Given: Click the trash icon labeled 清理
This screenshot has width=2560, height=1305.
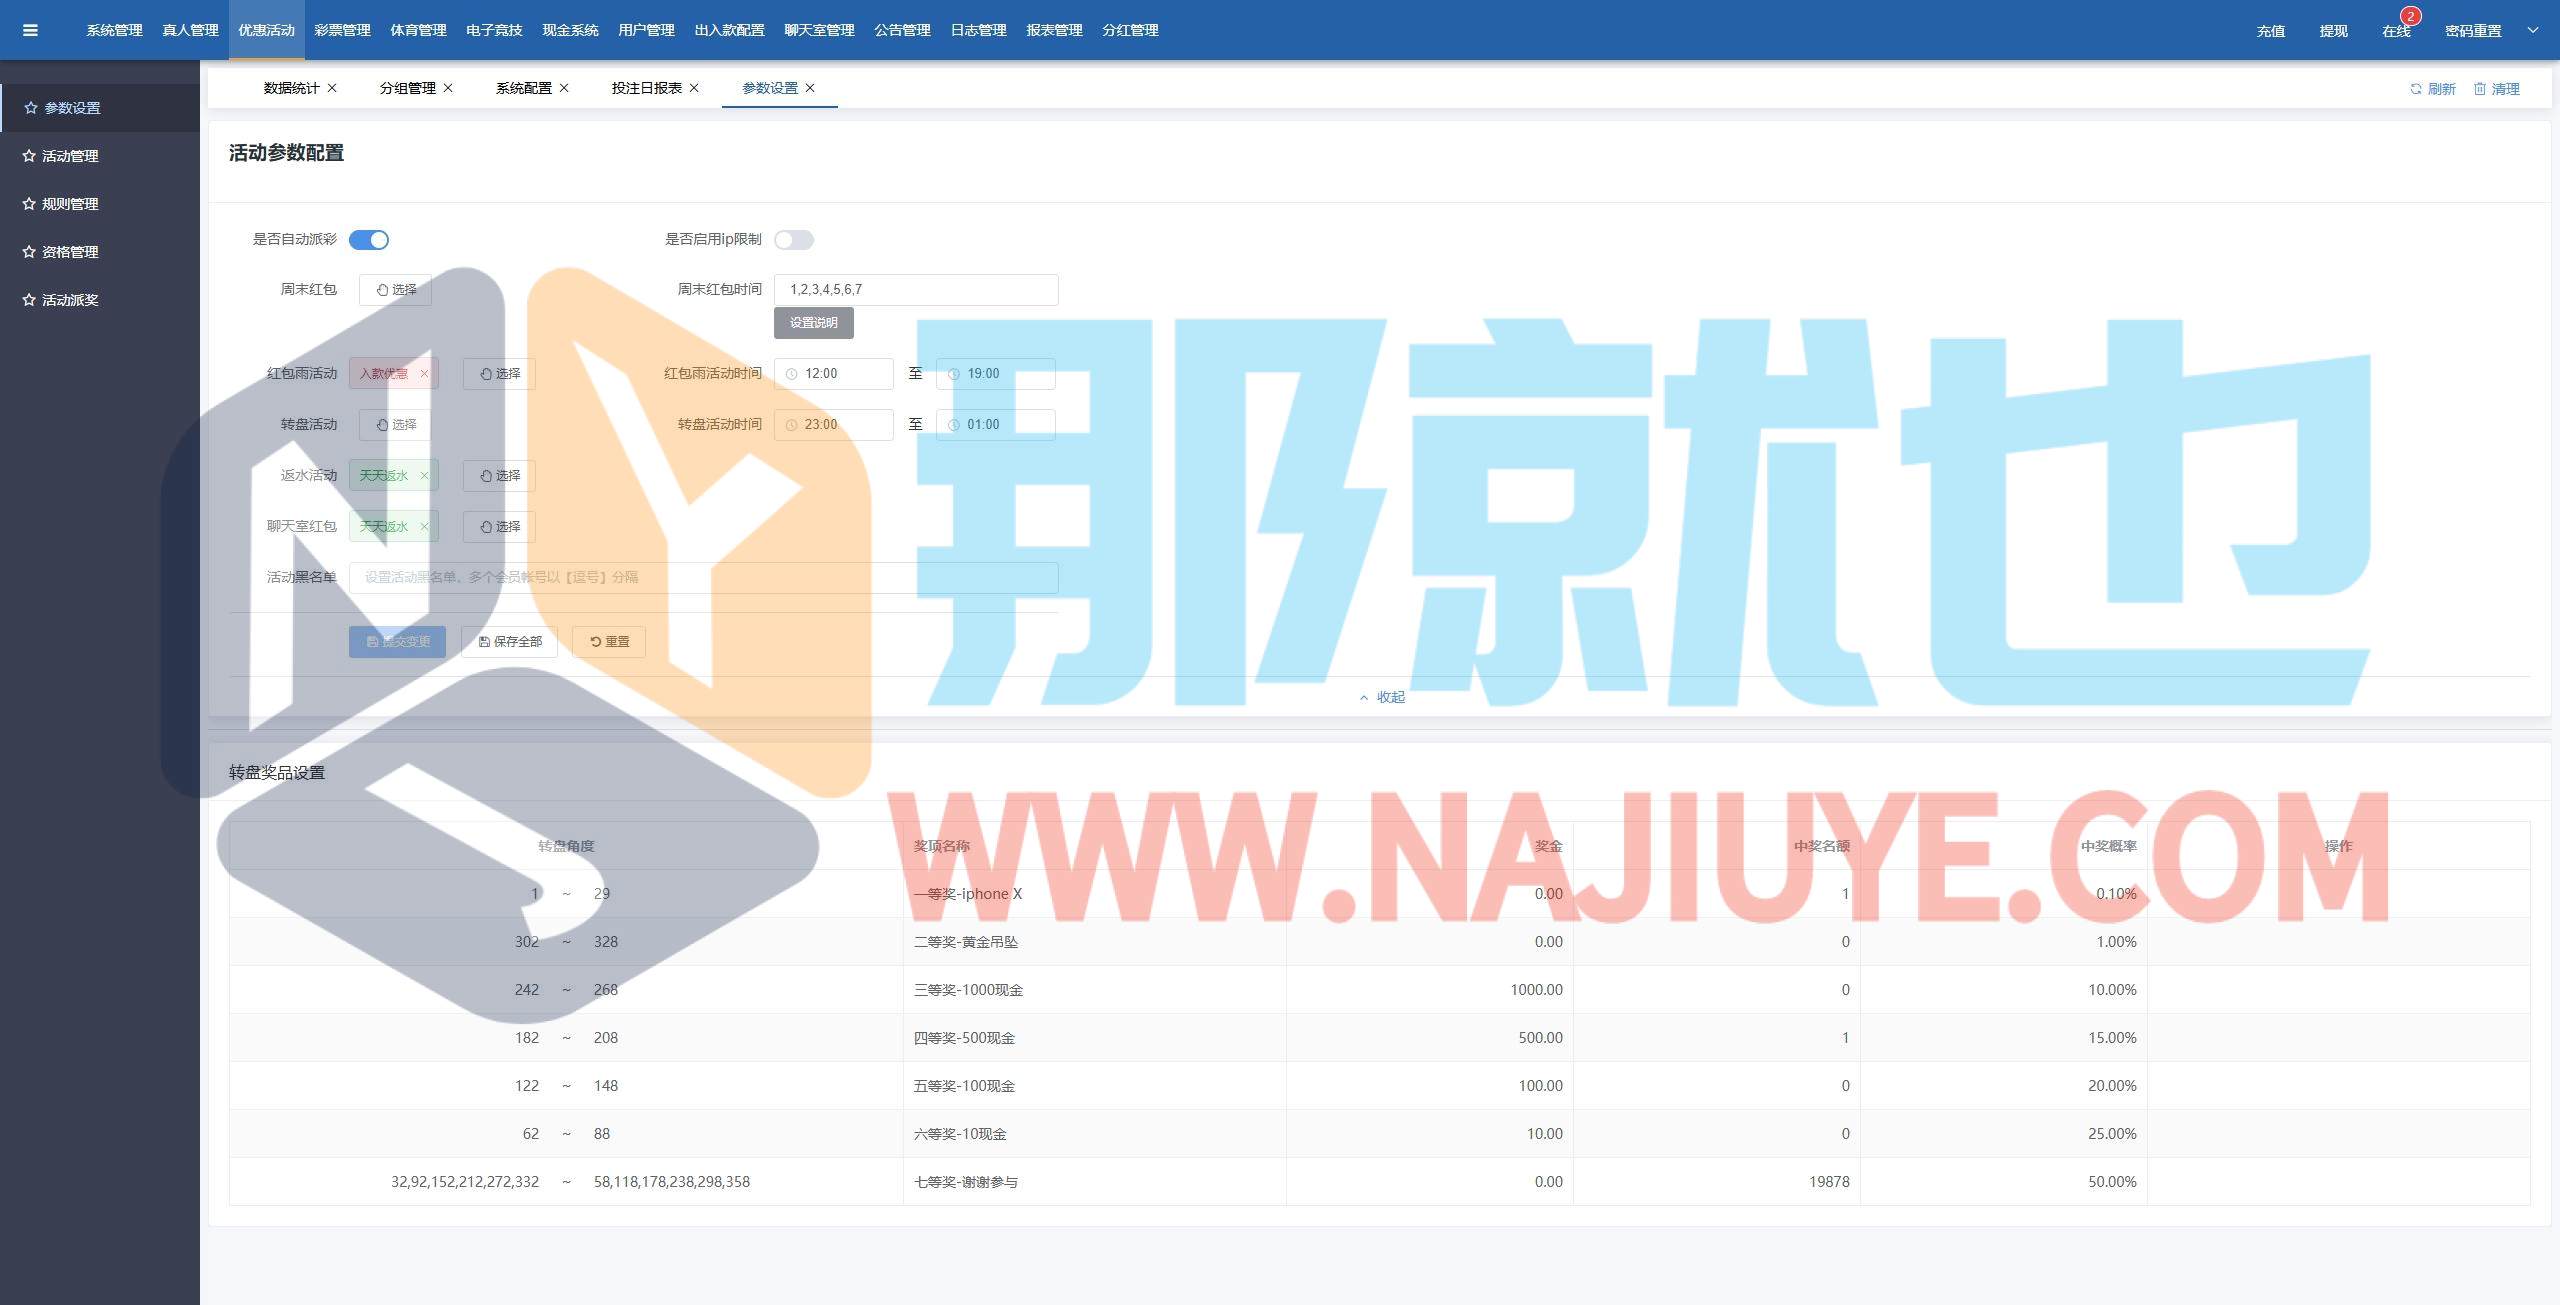Looking at the screenshot, I should 2479,89.
